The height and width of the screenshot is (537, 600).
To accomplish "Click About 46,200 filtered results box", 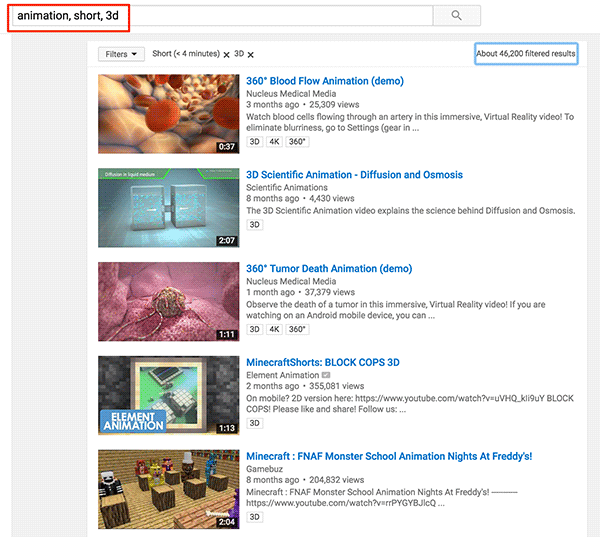I will point(526,54).
